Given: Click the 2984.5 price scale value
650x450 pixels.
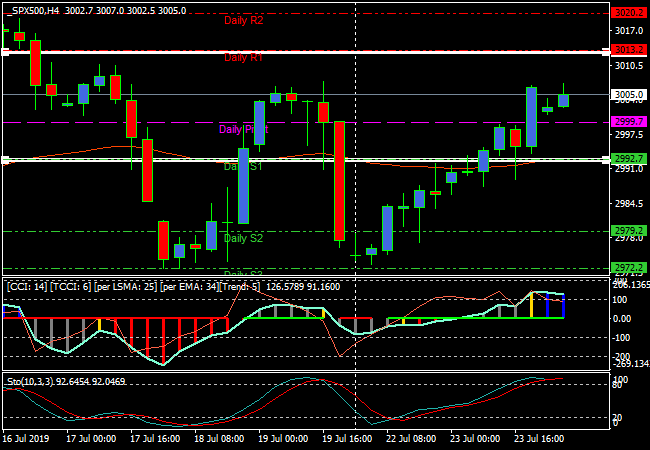Looking at the screenshot, I should (629, 204).
